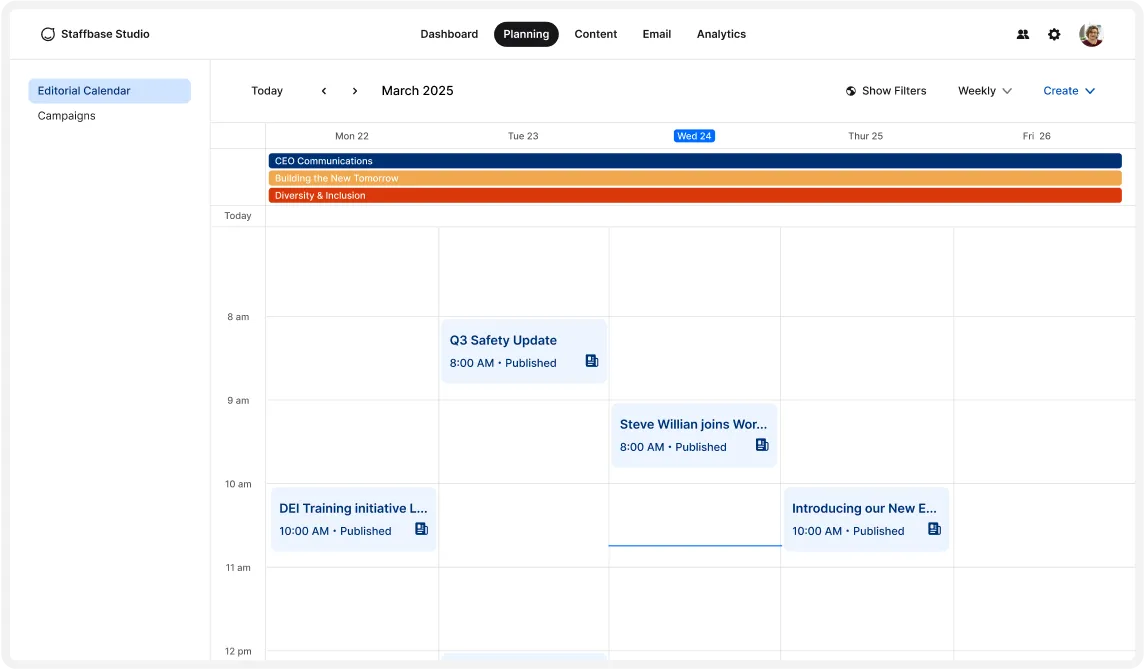Switch to the Analytics tab

(721, 34)
